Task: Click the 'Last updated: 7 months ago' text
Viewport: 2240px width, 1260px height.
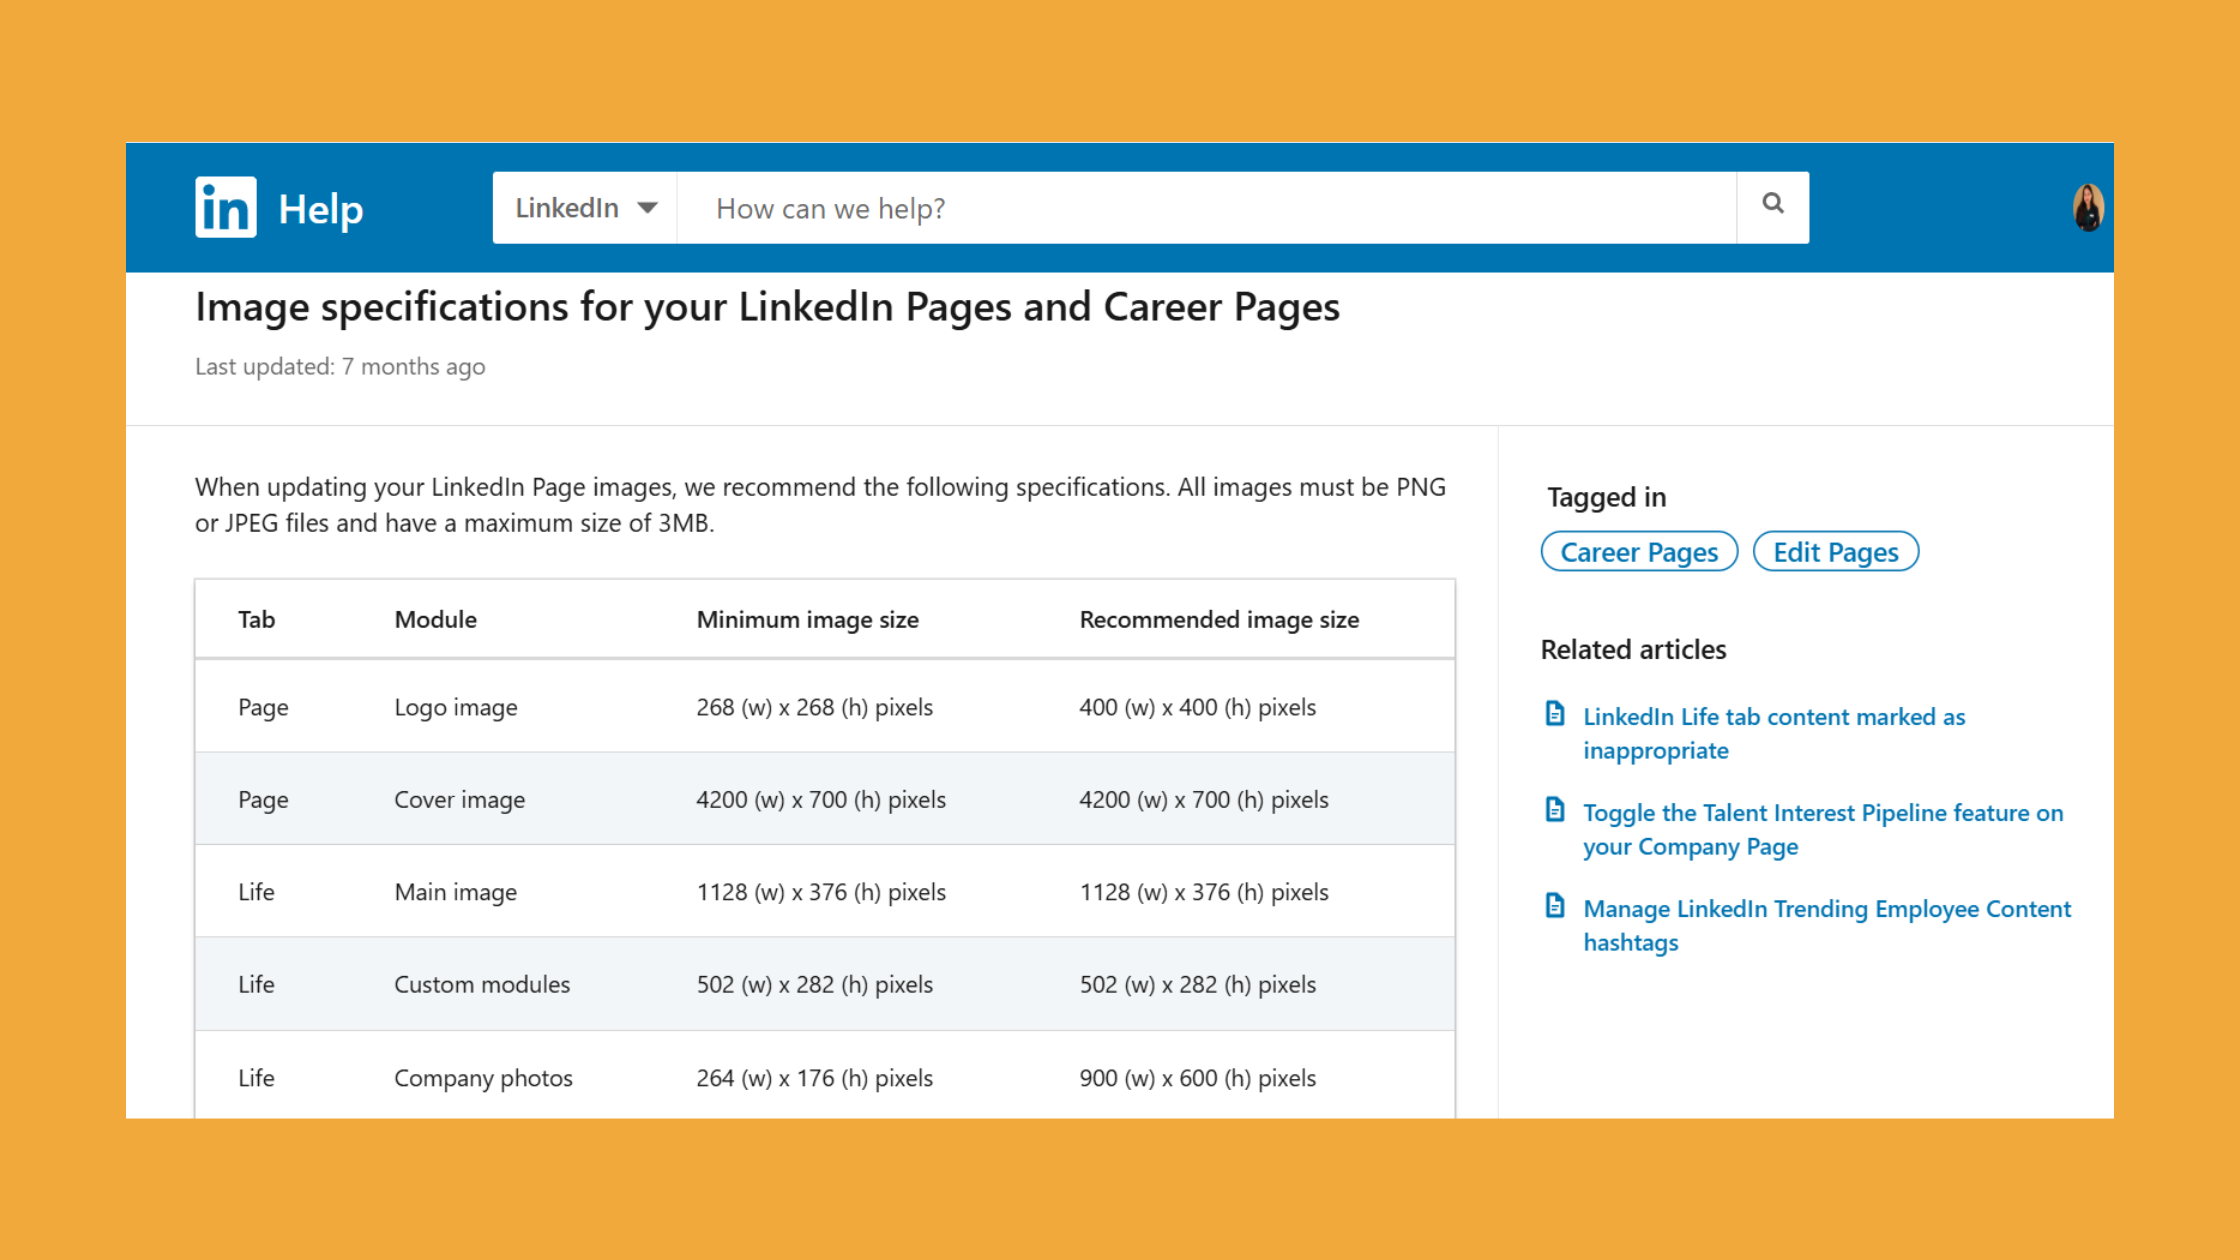Action: 340,367
